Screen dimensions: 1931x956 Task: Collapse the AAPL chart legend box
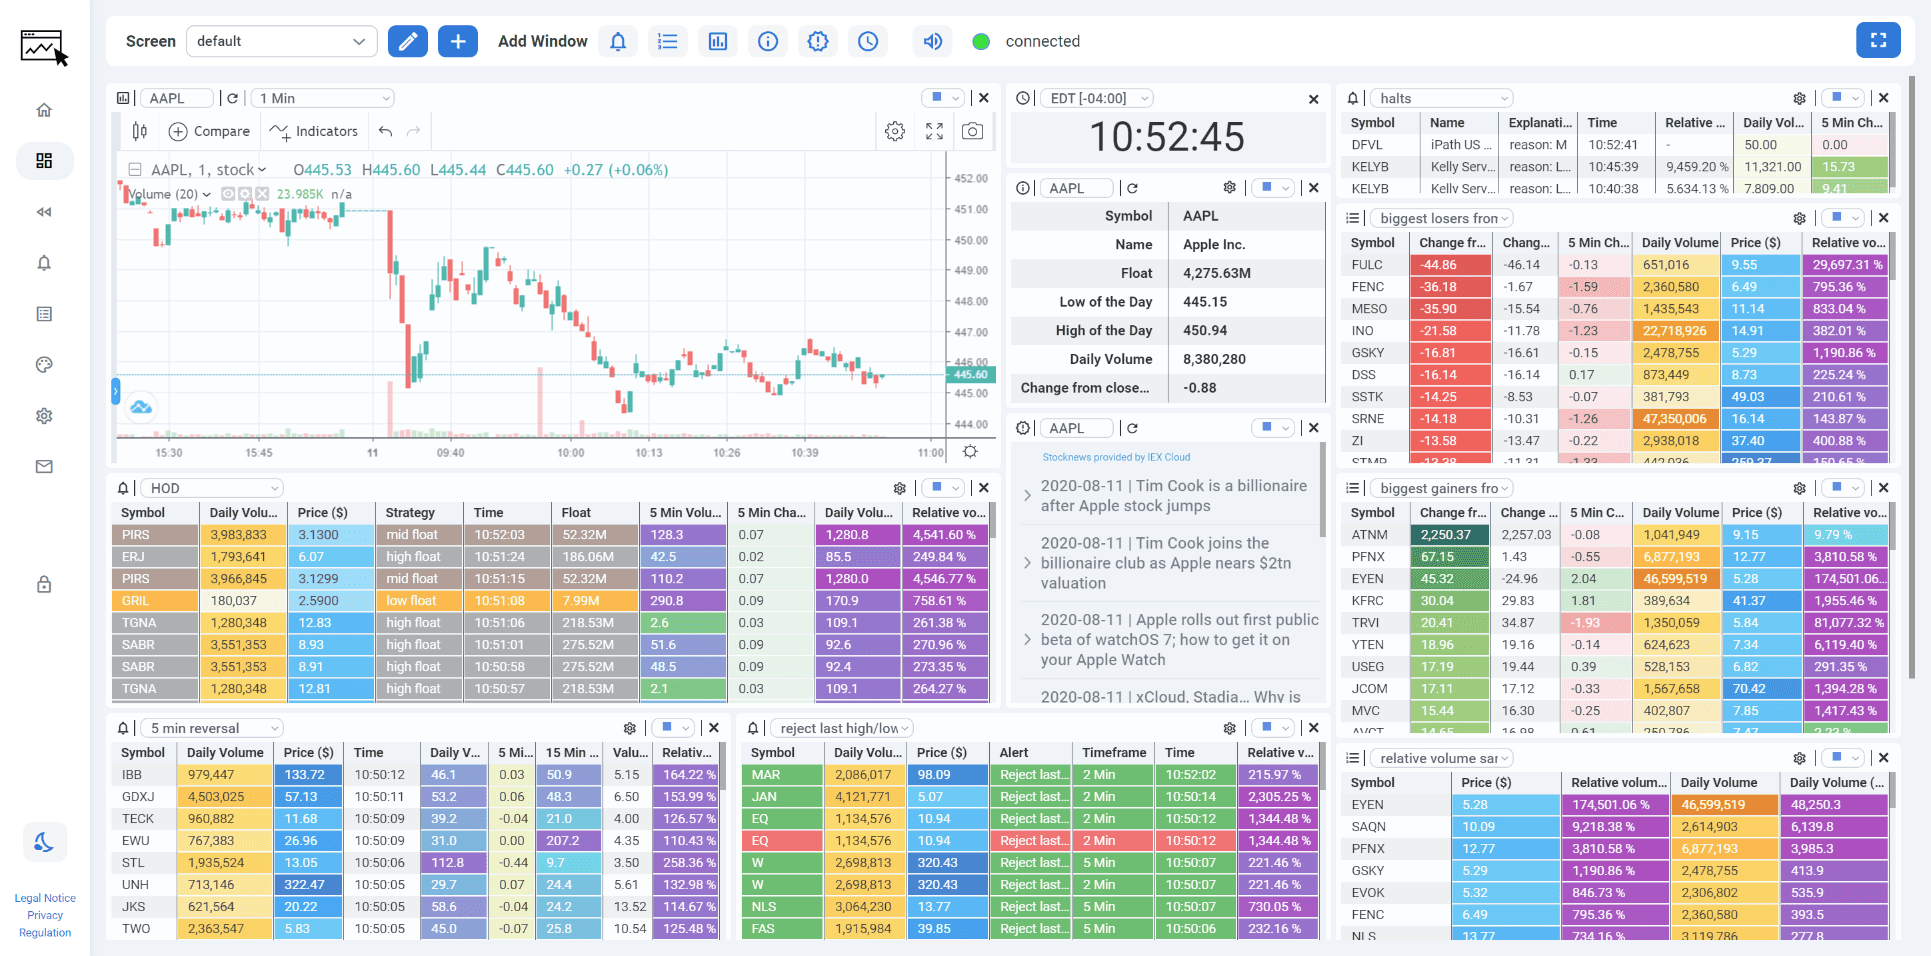(x=134, y=170)
